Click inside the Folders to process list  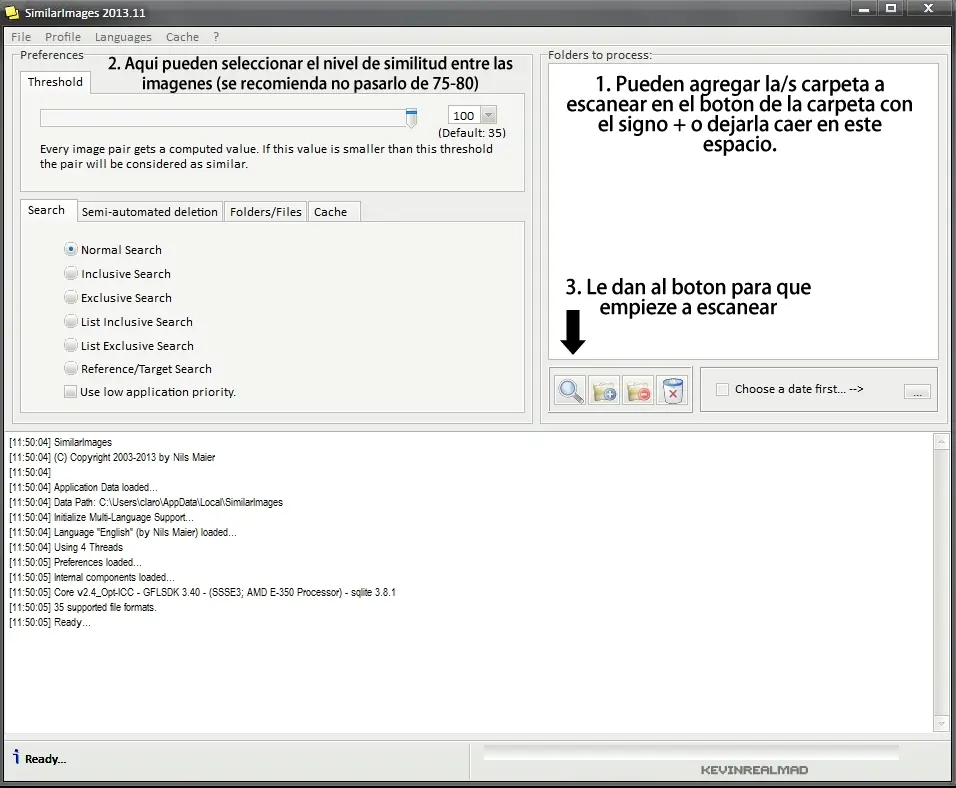pos(743,212)
